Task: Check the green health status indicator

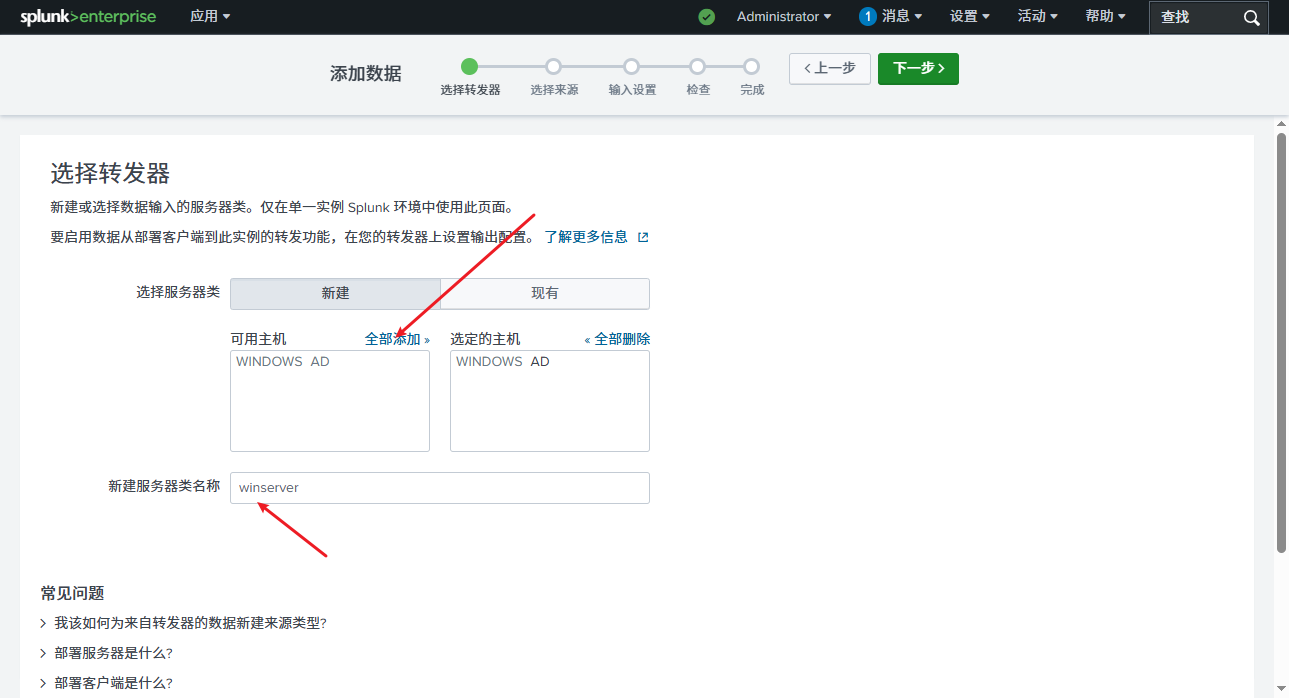Action: click(706, 17)
